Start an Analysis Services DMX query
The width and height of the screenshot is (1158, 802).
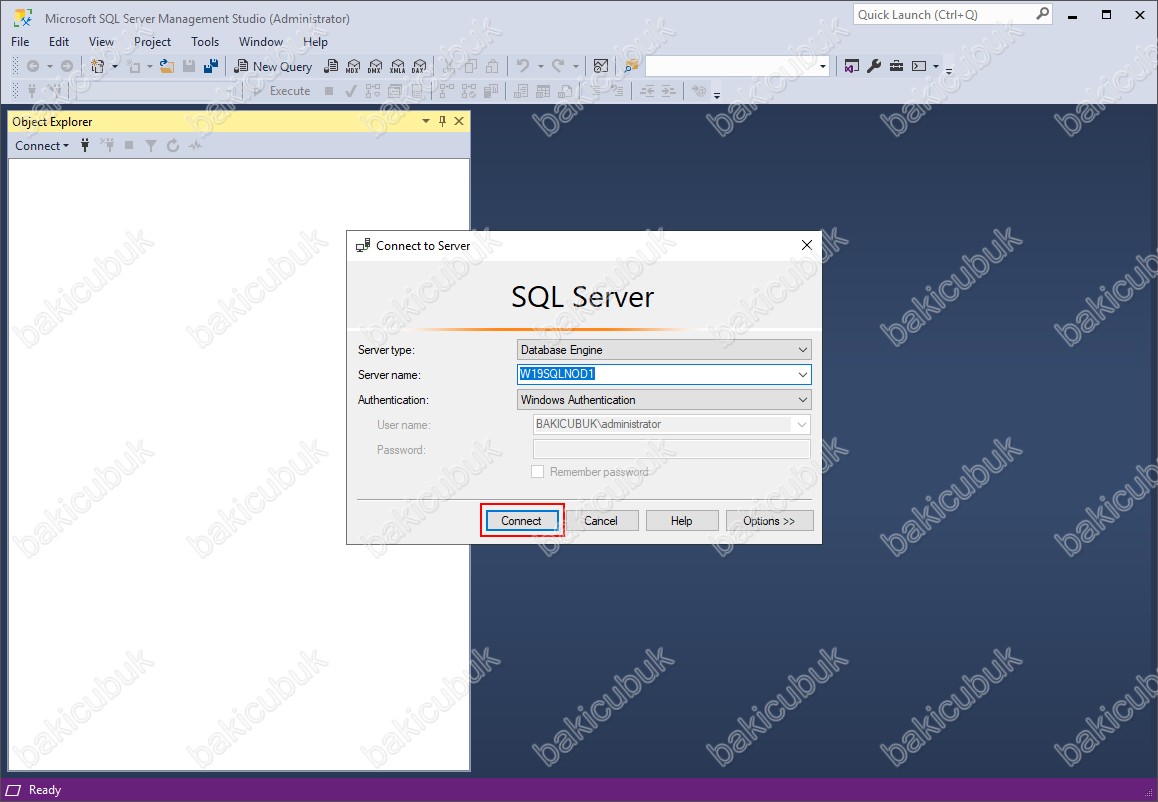[x=375, y=66]
